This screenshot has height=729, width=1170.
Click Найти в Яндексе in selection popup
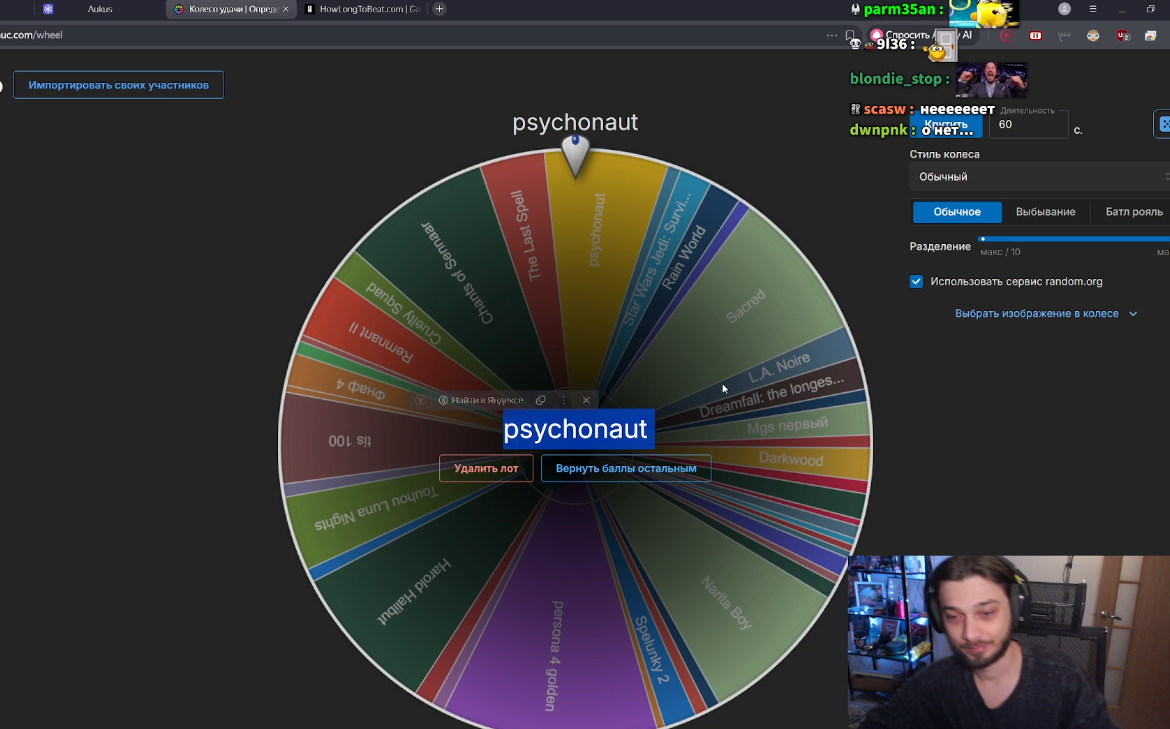click(x=481, y=400)
